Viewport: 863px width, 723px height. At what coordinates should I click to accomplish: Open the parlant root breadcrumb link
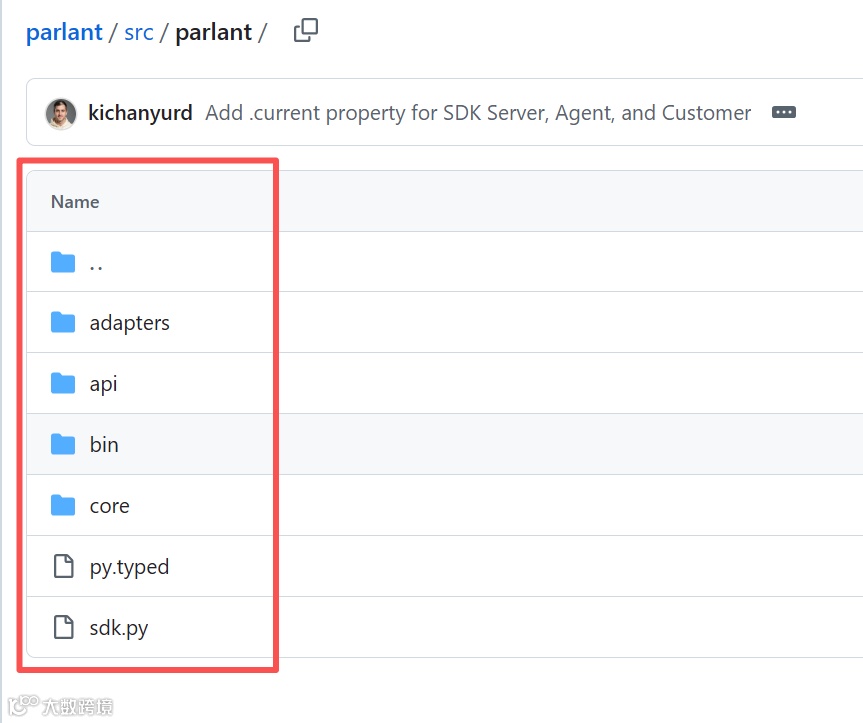pyautogui.click(x=64, y=32)
